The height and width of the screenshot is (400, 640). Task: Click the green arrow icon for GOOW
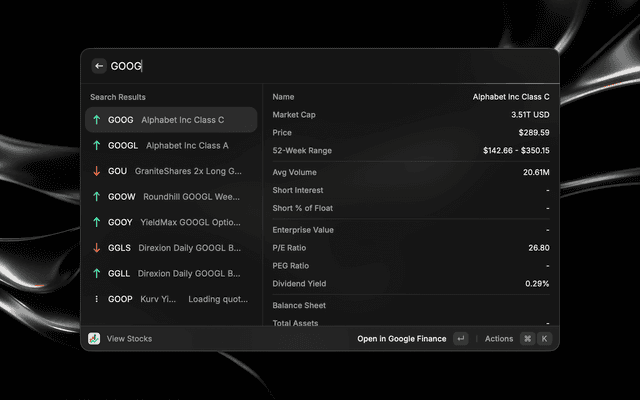(x=96, y=197)
